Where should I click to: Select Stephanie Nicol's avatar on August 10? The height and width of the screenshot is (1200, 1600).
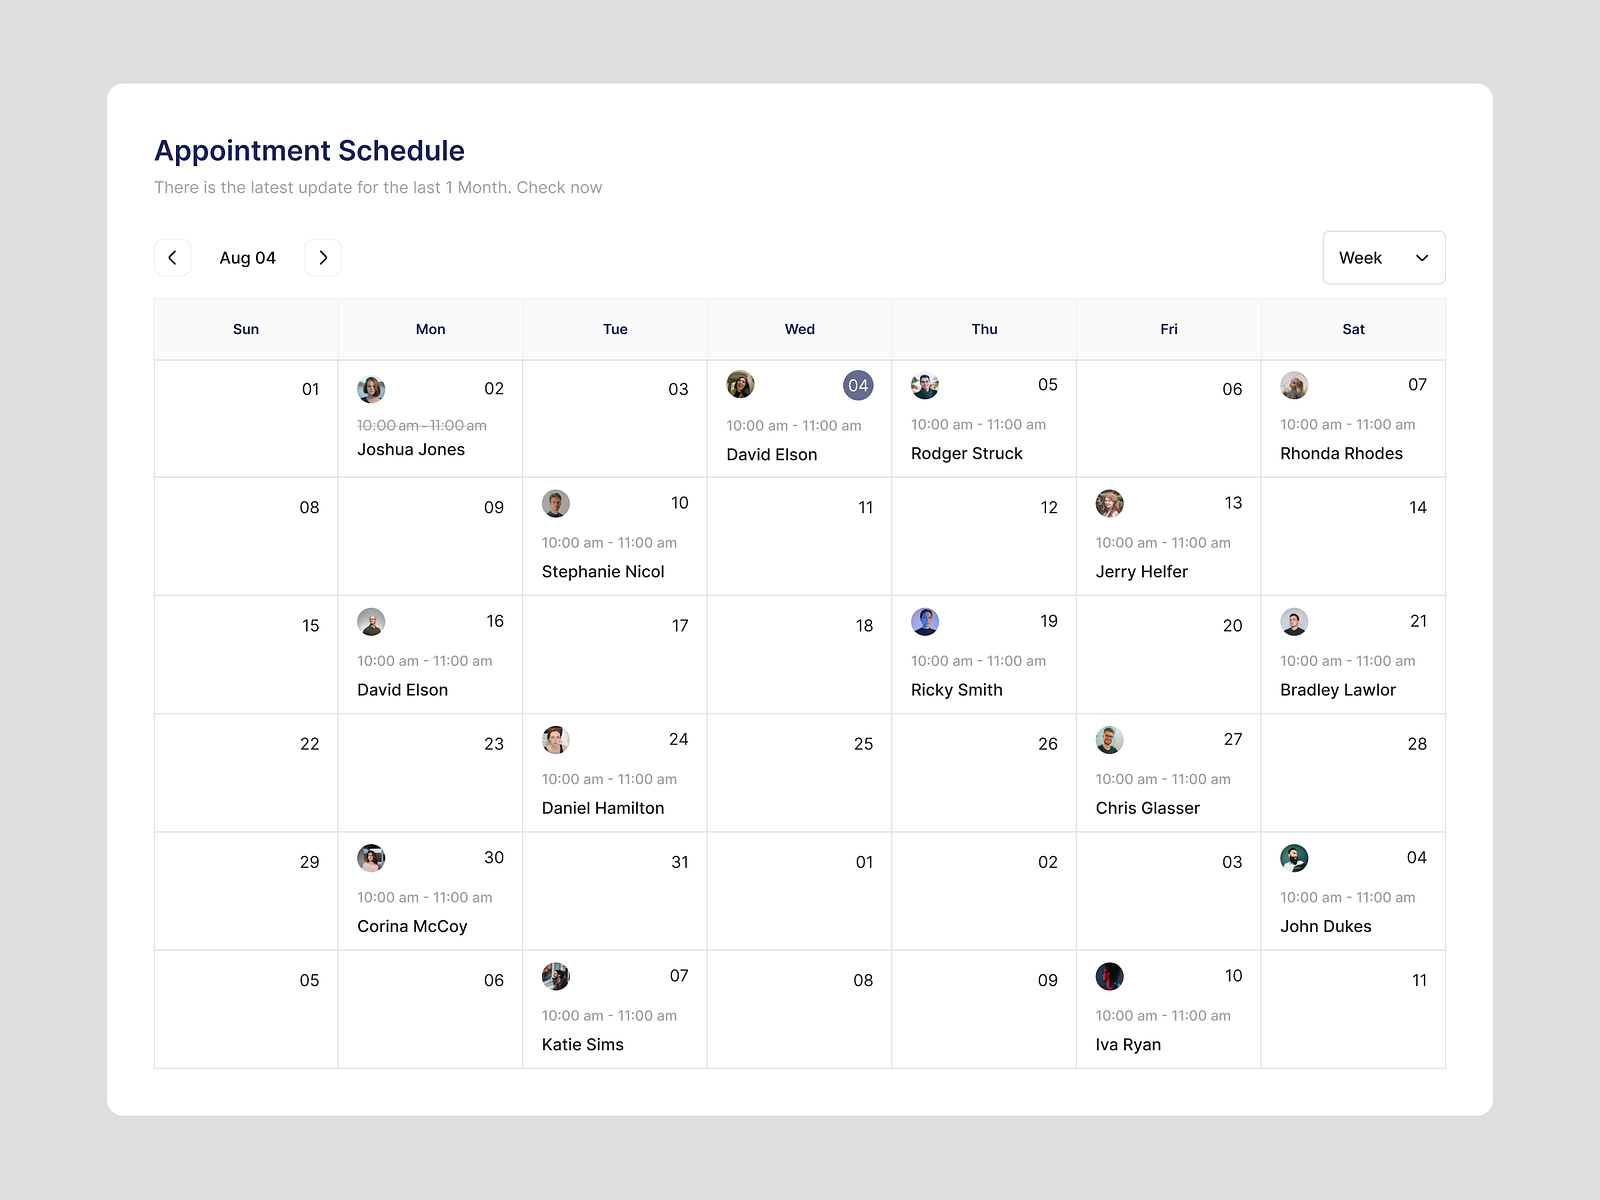coord(556,504)
